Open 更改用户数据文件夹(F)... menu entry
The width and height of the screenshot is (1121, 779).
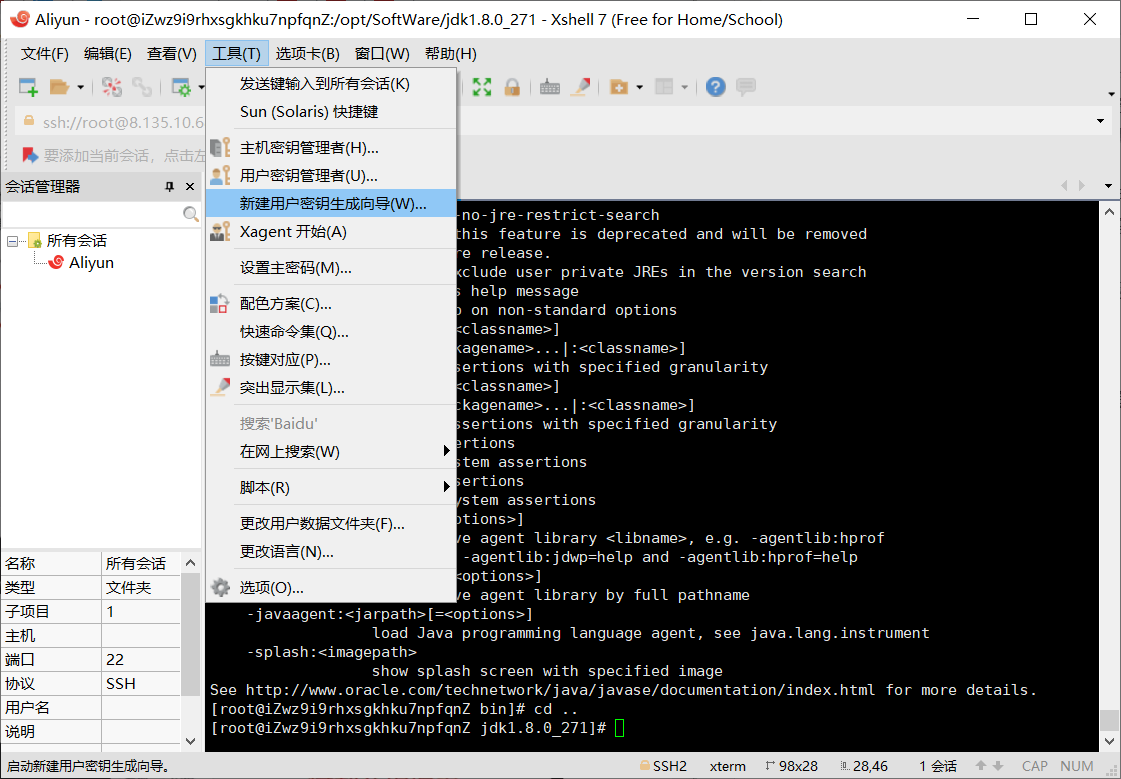pyautogui.click(x=331, y=524)
